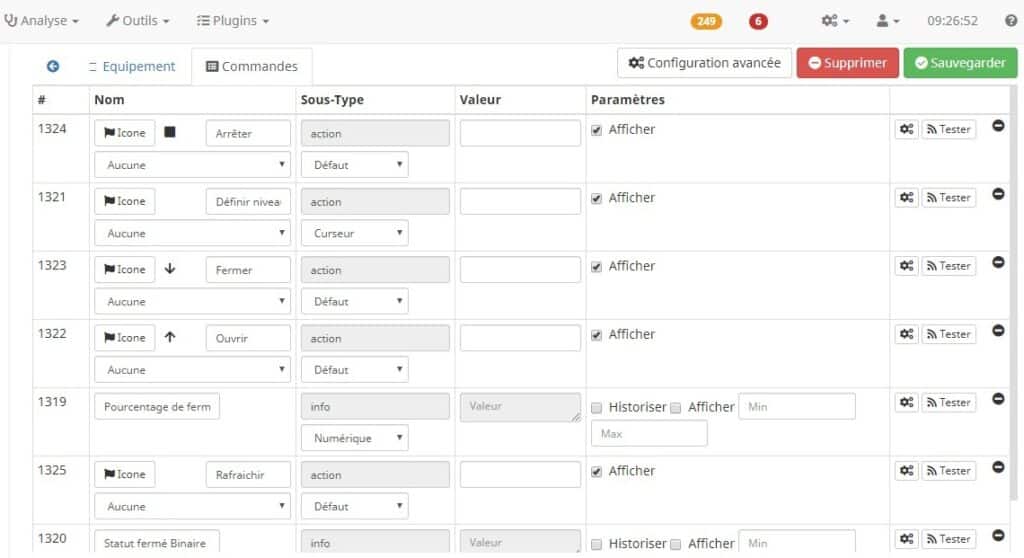The image size is (1024, 558).
Task: Open the help question mark icon
Action: pos(1010,20)
